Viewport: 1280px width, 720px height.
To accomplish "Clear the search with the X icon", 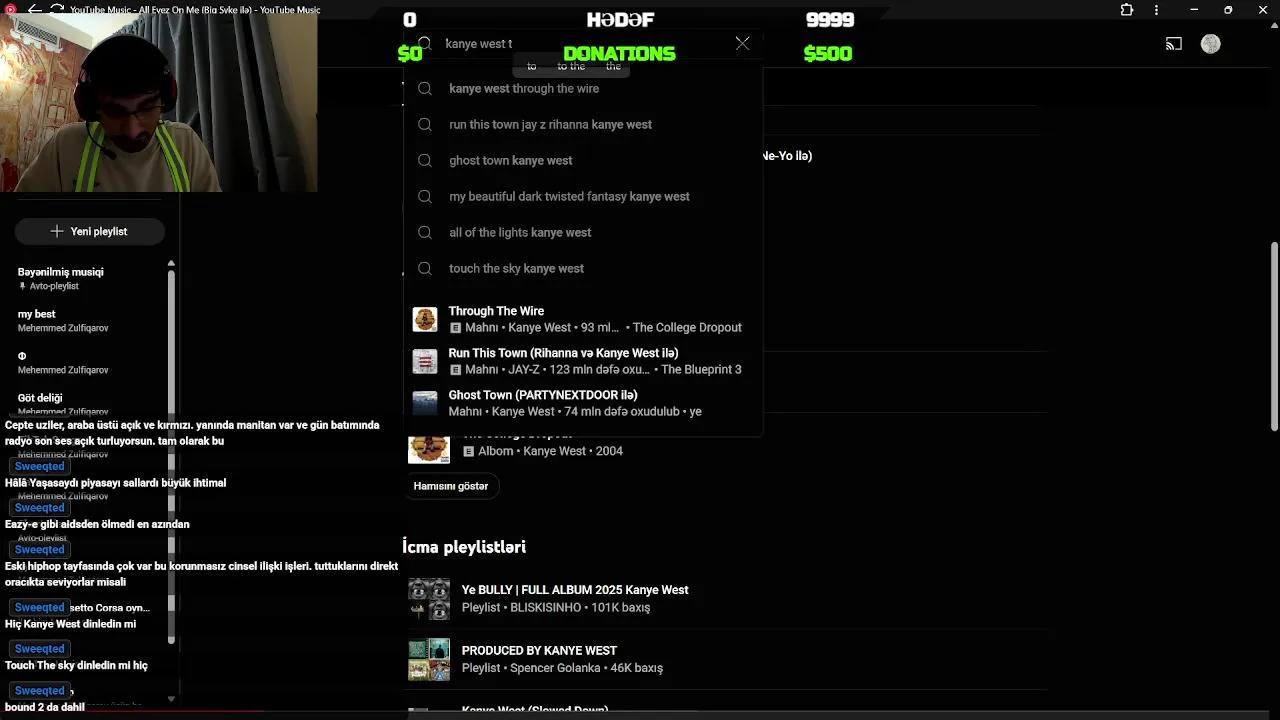I will click(x=742, y=43).
